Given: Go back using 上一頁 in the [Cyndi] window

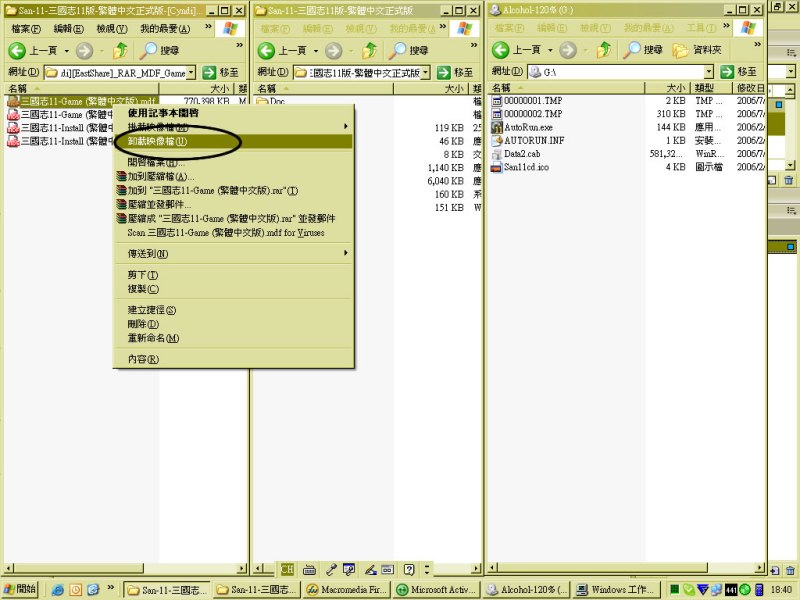Looking at the screenshot, I should click(32, 50).
